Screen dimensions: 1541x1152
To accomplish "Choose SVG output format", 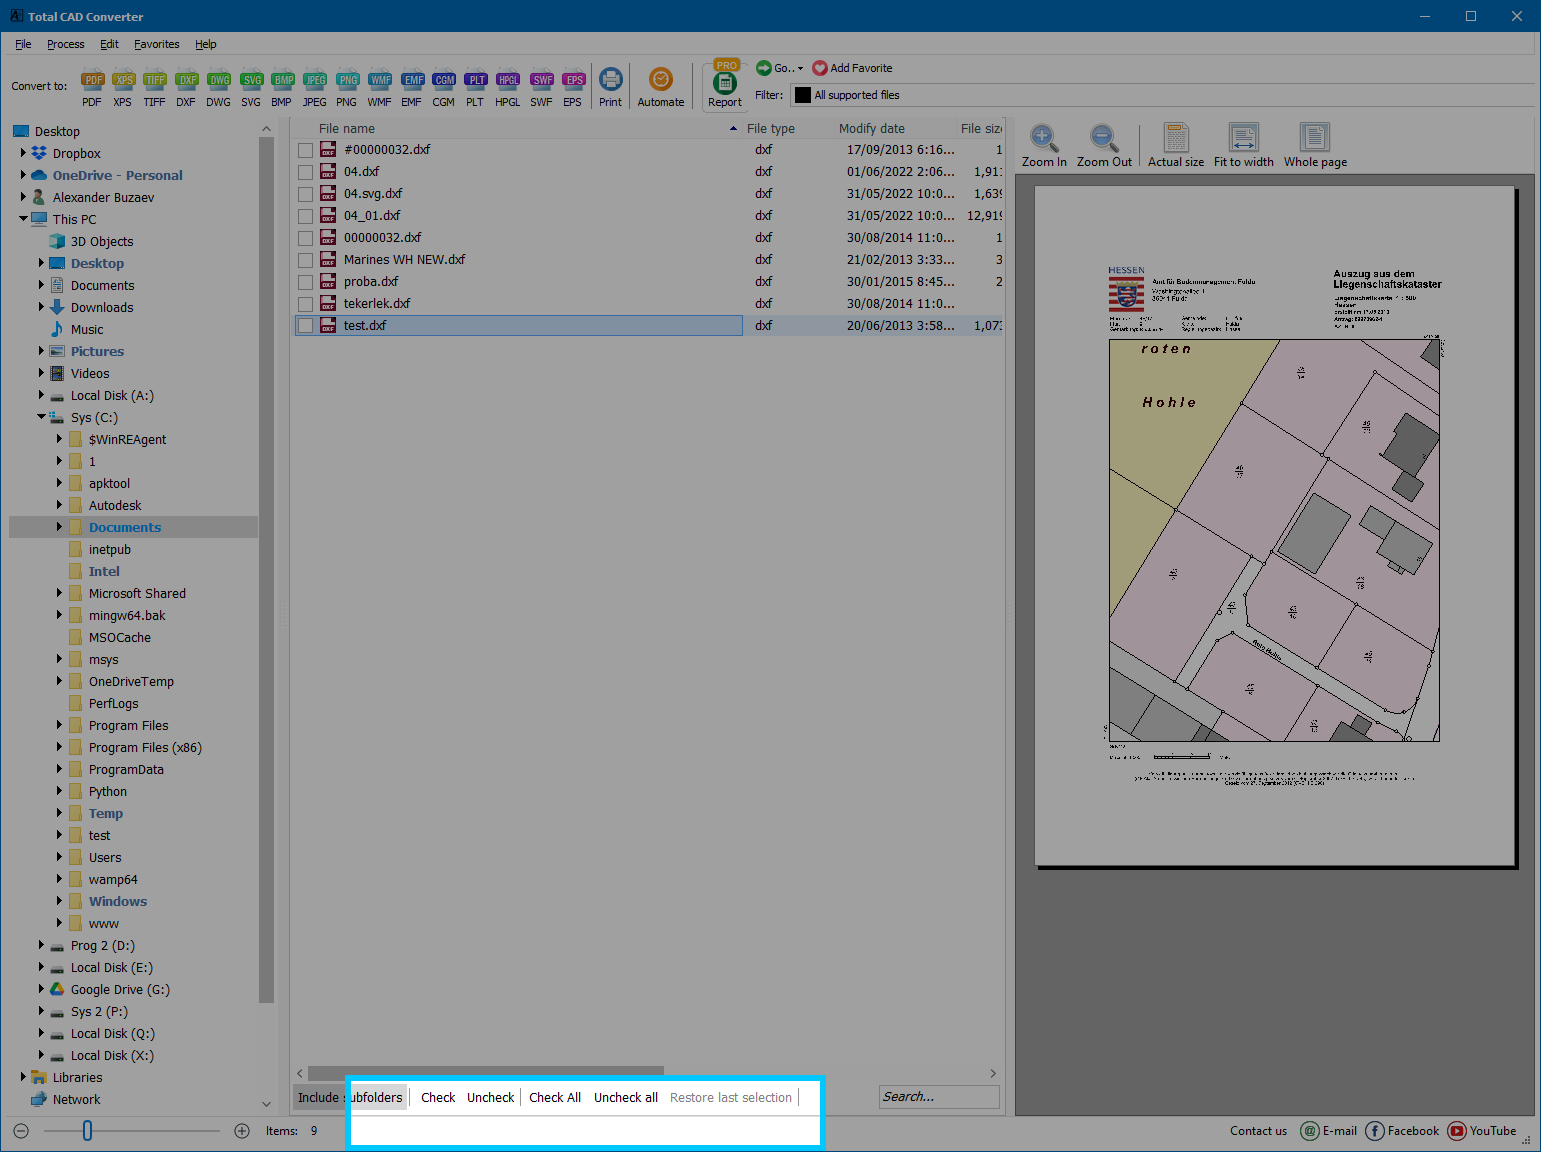I will [x=251, y=87].
